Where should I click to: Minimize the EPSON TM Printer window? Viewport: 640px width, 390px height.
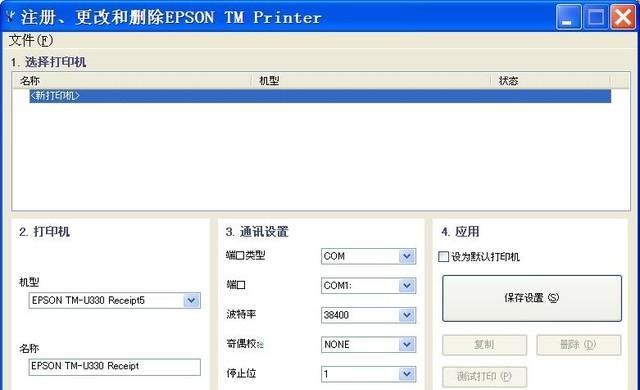point(568,18)
